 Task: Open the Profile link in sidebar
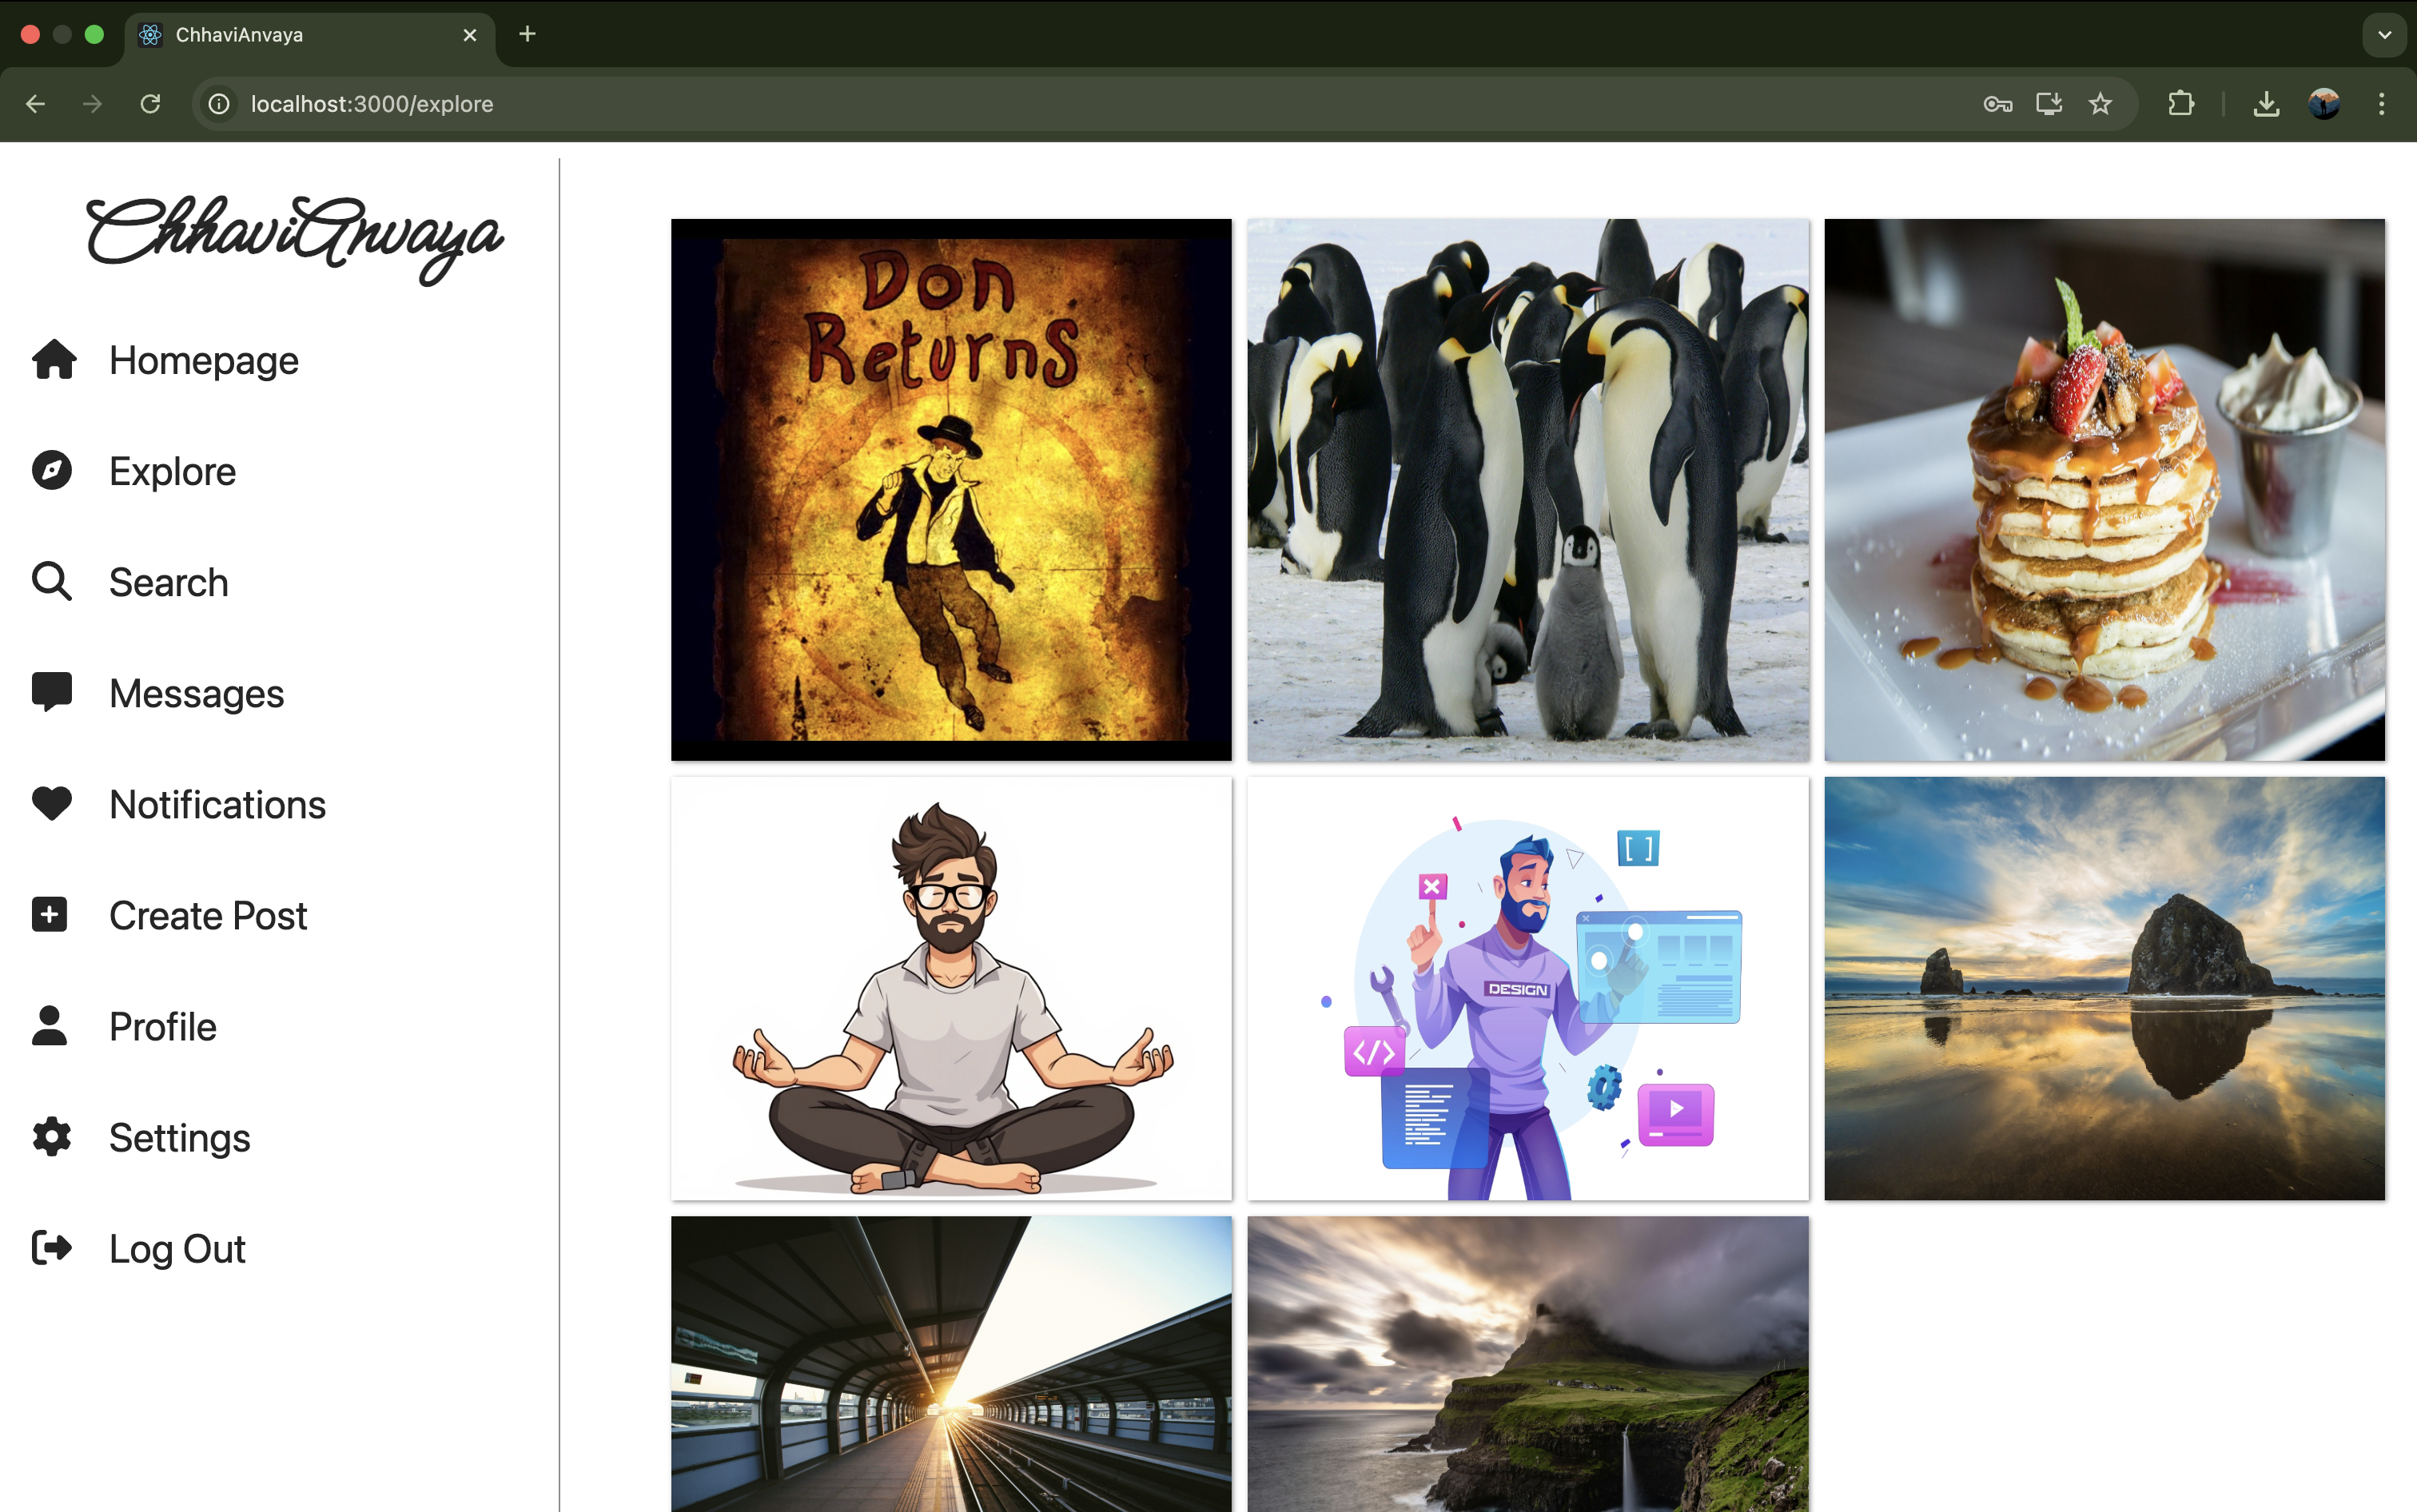(x=162, y=1027)
